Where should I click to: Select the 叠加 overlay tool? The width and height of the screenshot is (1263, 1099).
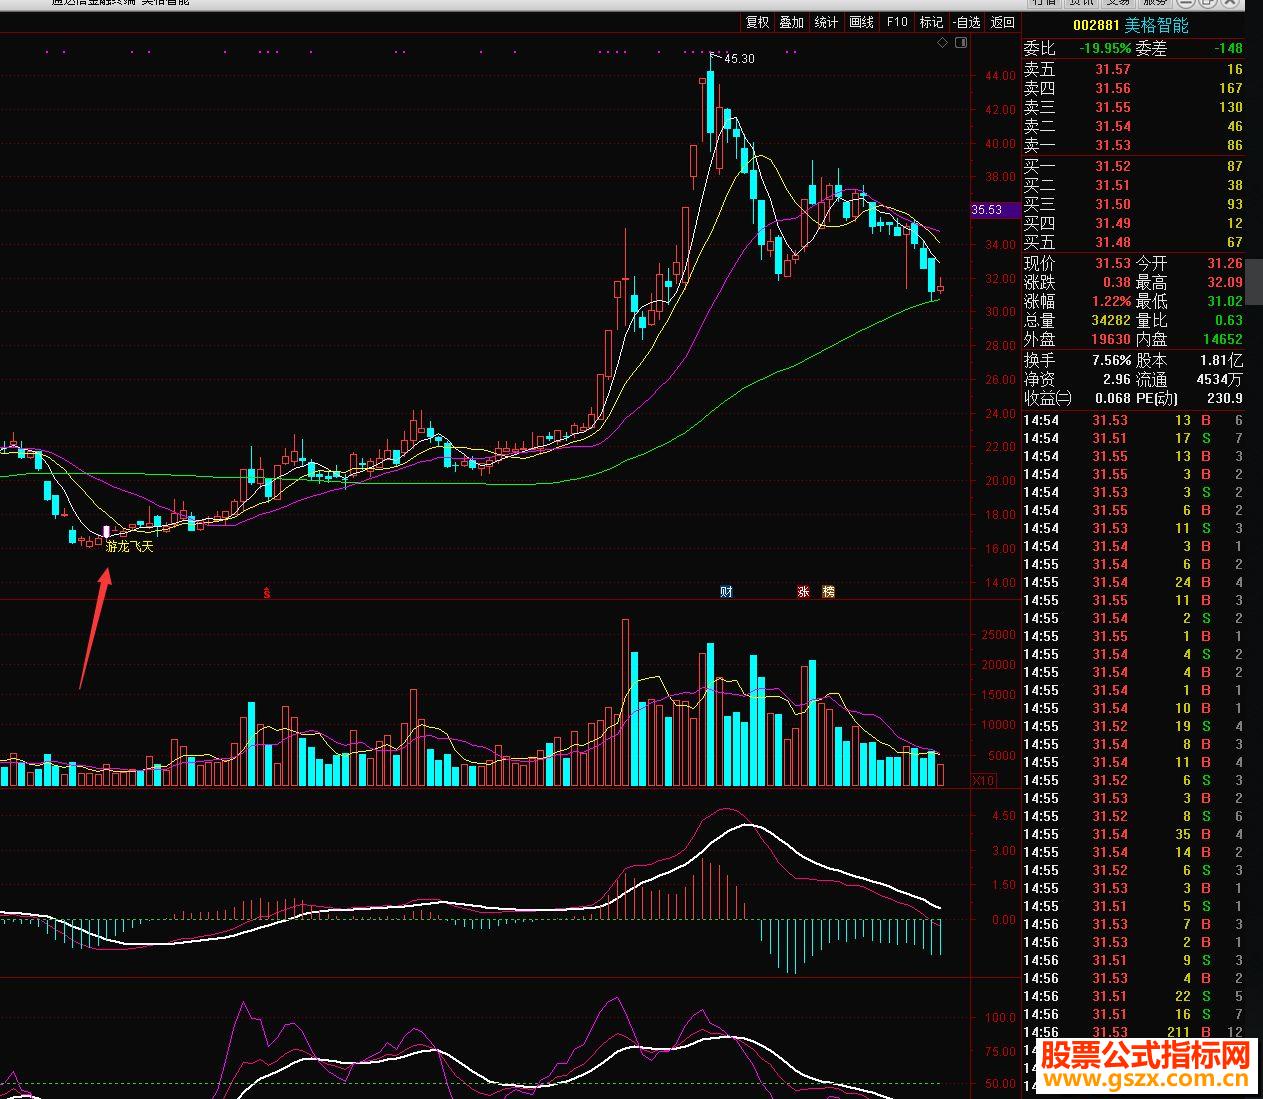coord(791,22)
